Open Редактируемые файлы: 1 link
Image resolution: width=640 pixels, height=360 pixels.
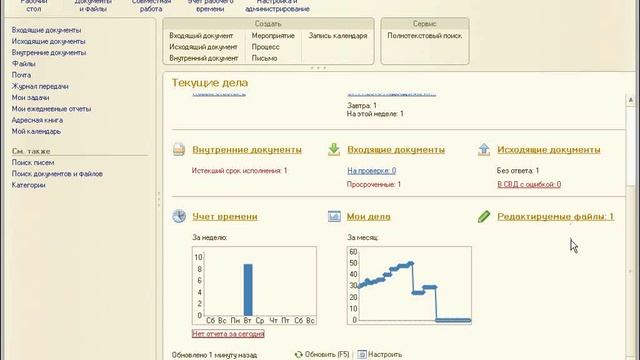point(555,217)
